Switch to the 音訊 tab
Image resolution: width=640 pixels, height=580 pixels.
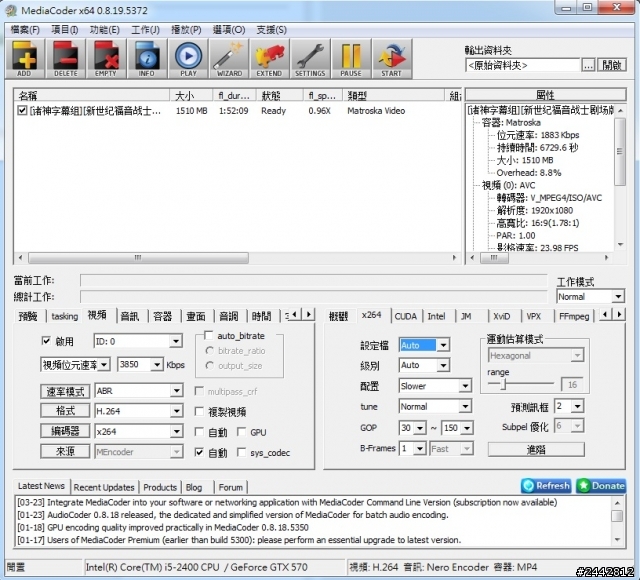pyautogui.click(x=130, y=316)
